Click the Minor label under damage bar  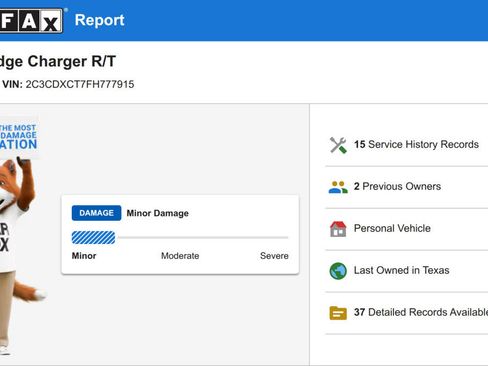(x=84, y=256)
